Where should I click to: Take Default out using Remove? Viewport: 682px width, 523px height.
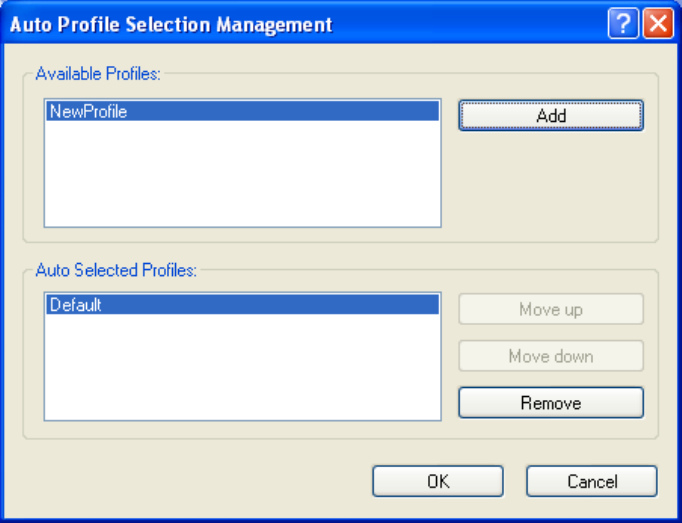tap(551, 403)
